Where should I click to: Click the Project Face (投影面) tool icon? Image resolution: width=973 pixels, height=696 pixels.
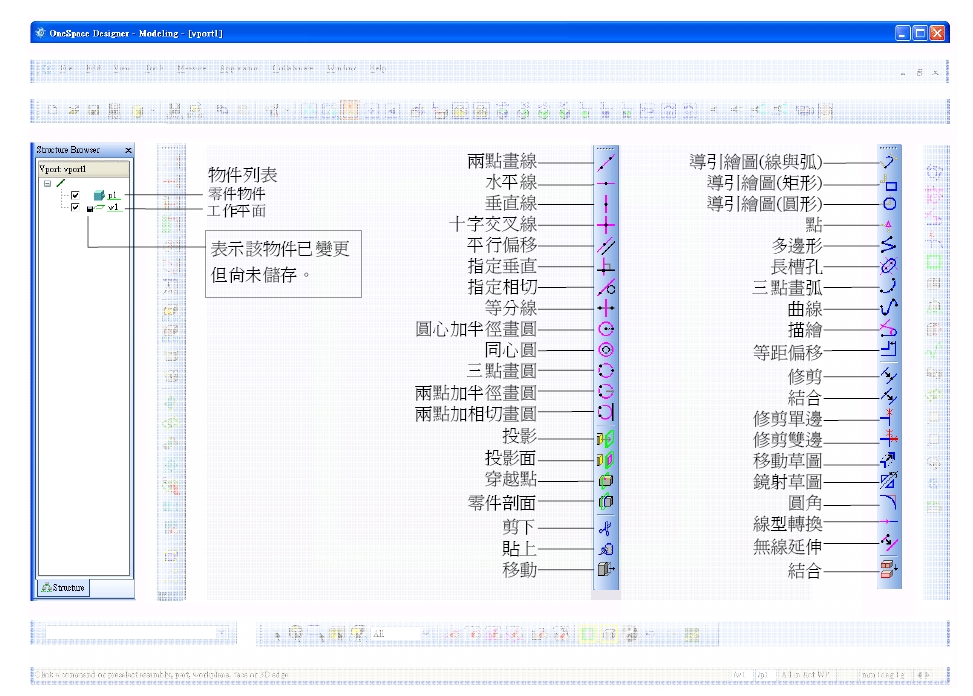pyautogui.click(x=606, y=460)
